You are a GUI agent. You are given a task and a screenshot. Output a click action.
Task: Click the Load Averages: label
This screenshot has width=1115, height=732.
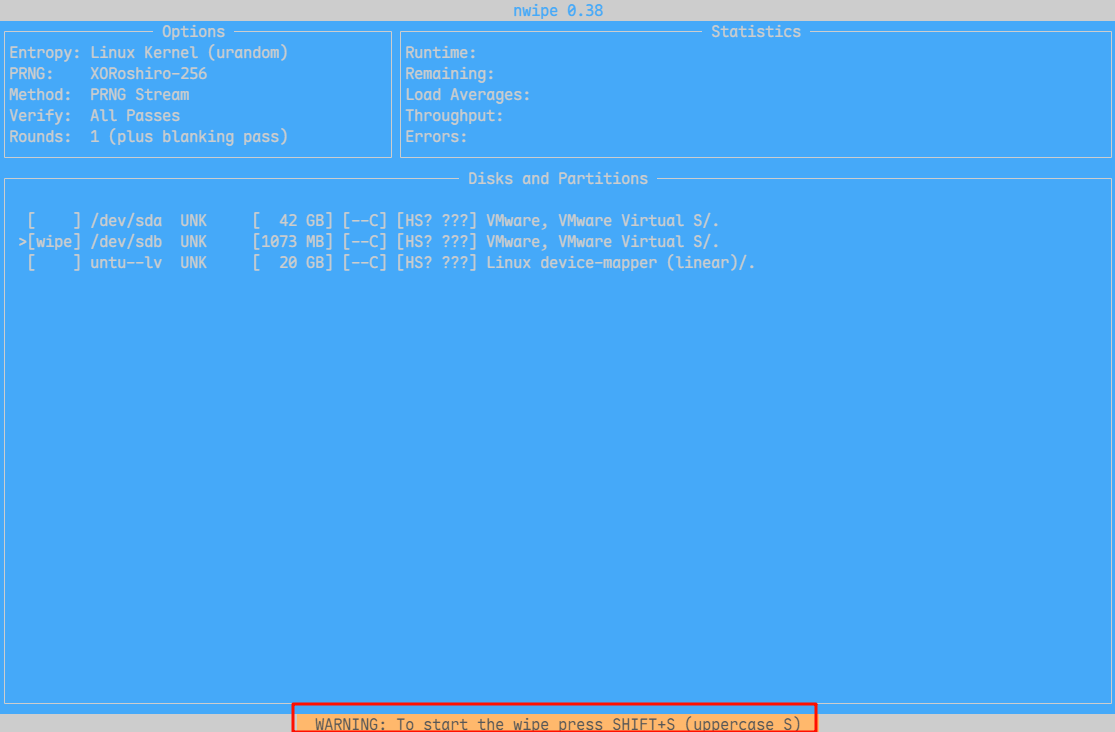pyautogui.click(x=468, y=95)
